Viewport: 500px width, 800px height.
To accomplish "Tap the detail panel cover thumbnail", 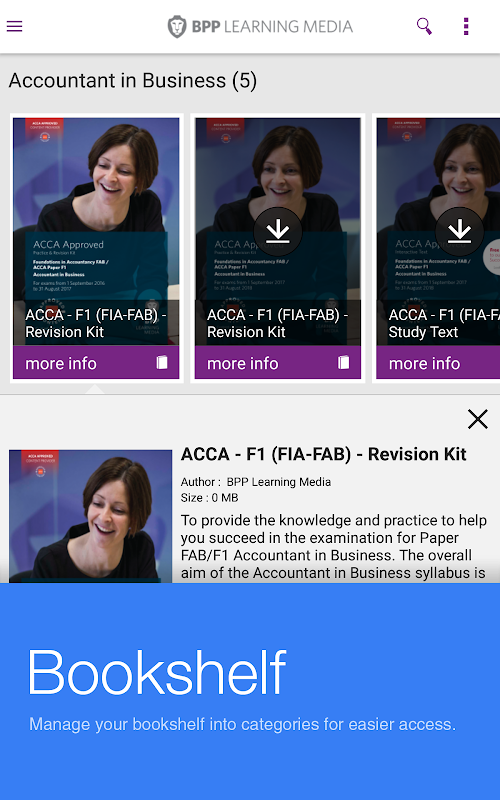I will click(90, 516).
